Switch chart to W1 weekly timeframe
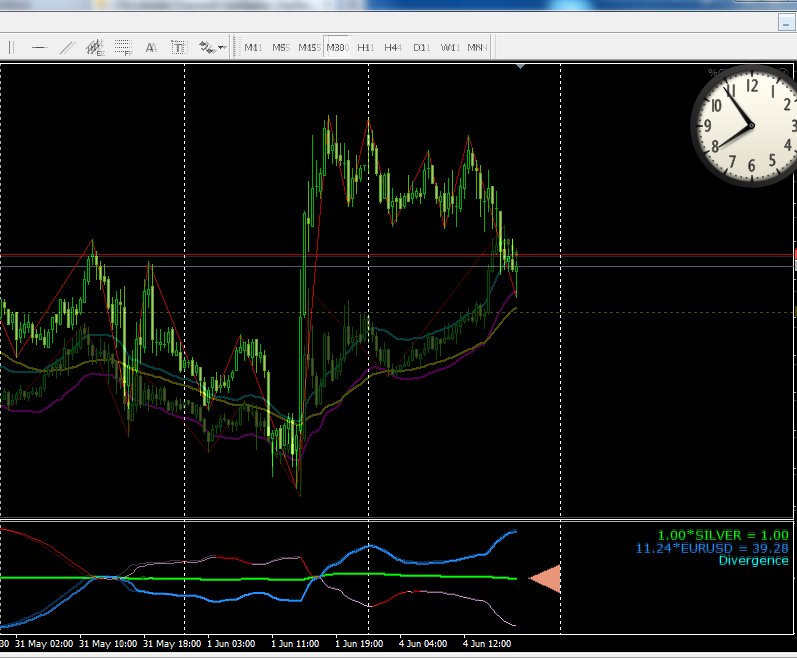The width and height of the screenshot is (797, 658). coord(450,47)
